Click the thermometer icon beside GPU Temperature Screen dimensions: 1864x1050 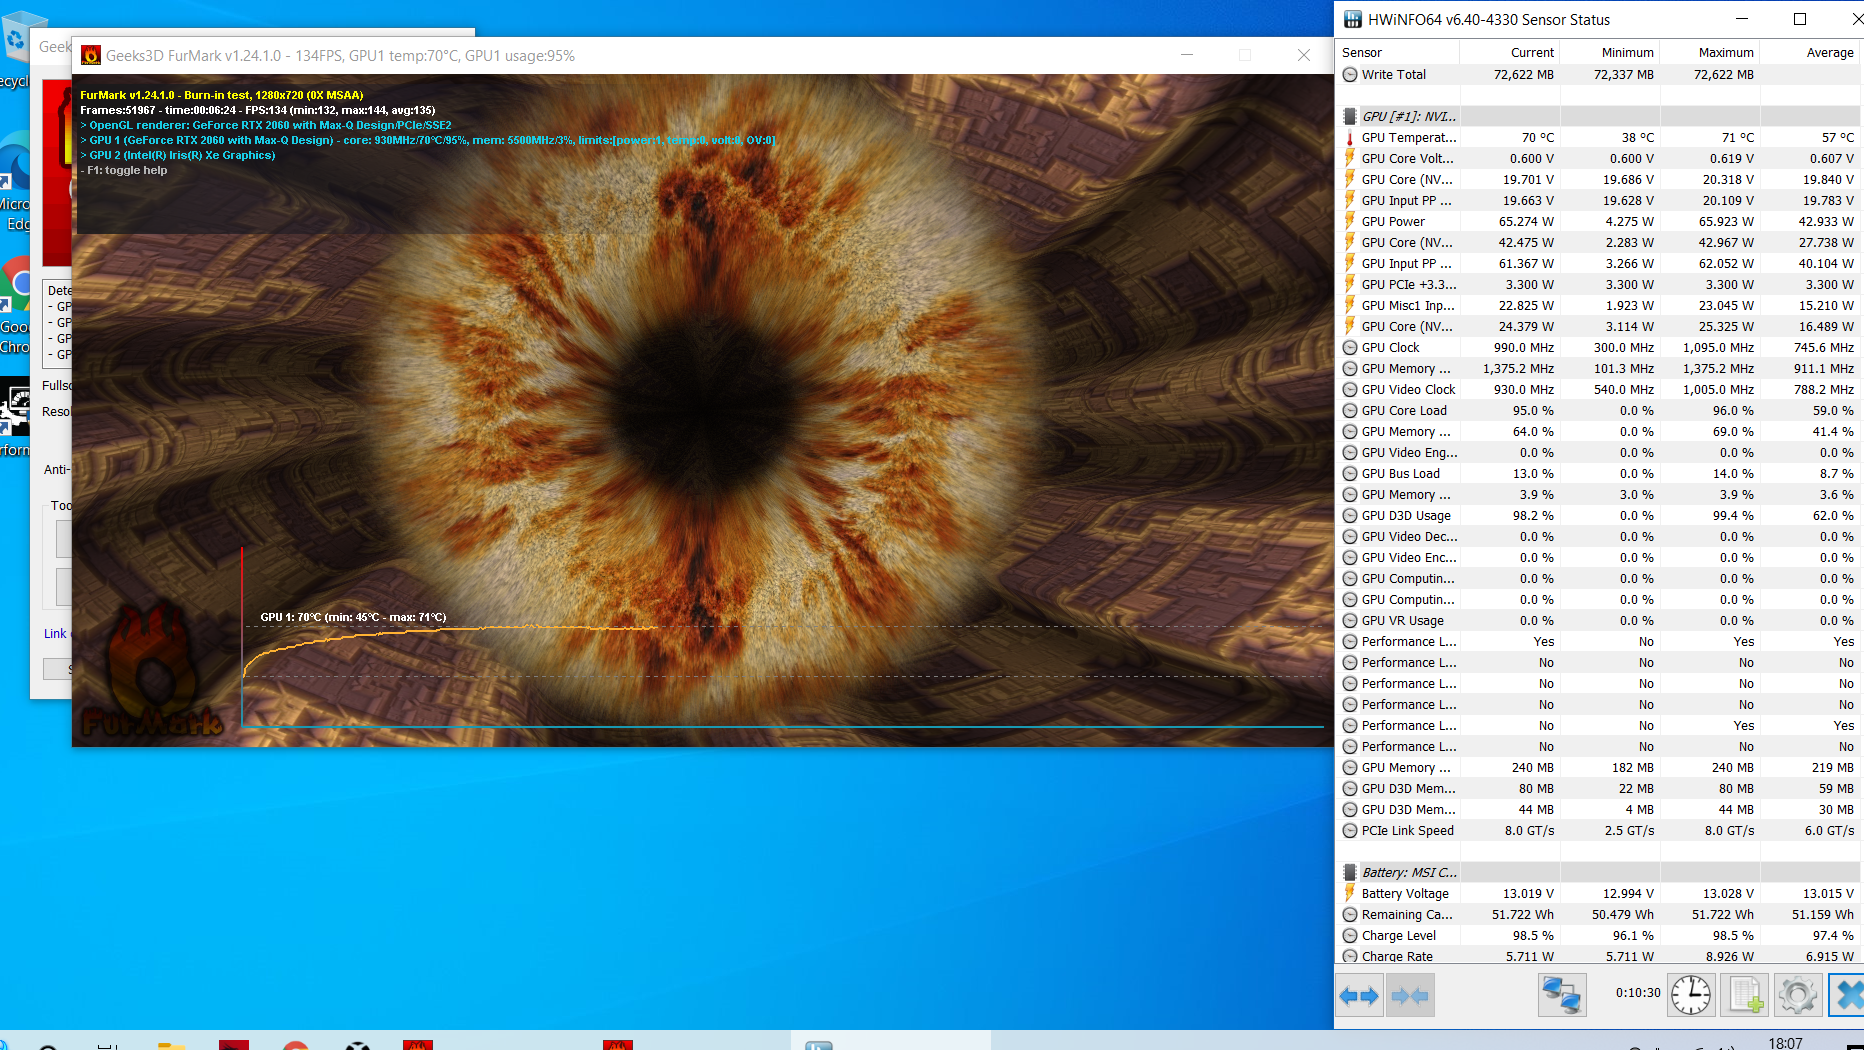coord(1350,138)
